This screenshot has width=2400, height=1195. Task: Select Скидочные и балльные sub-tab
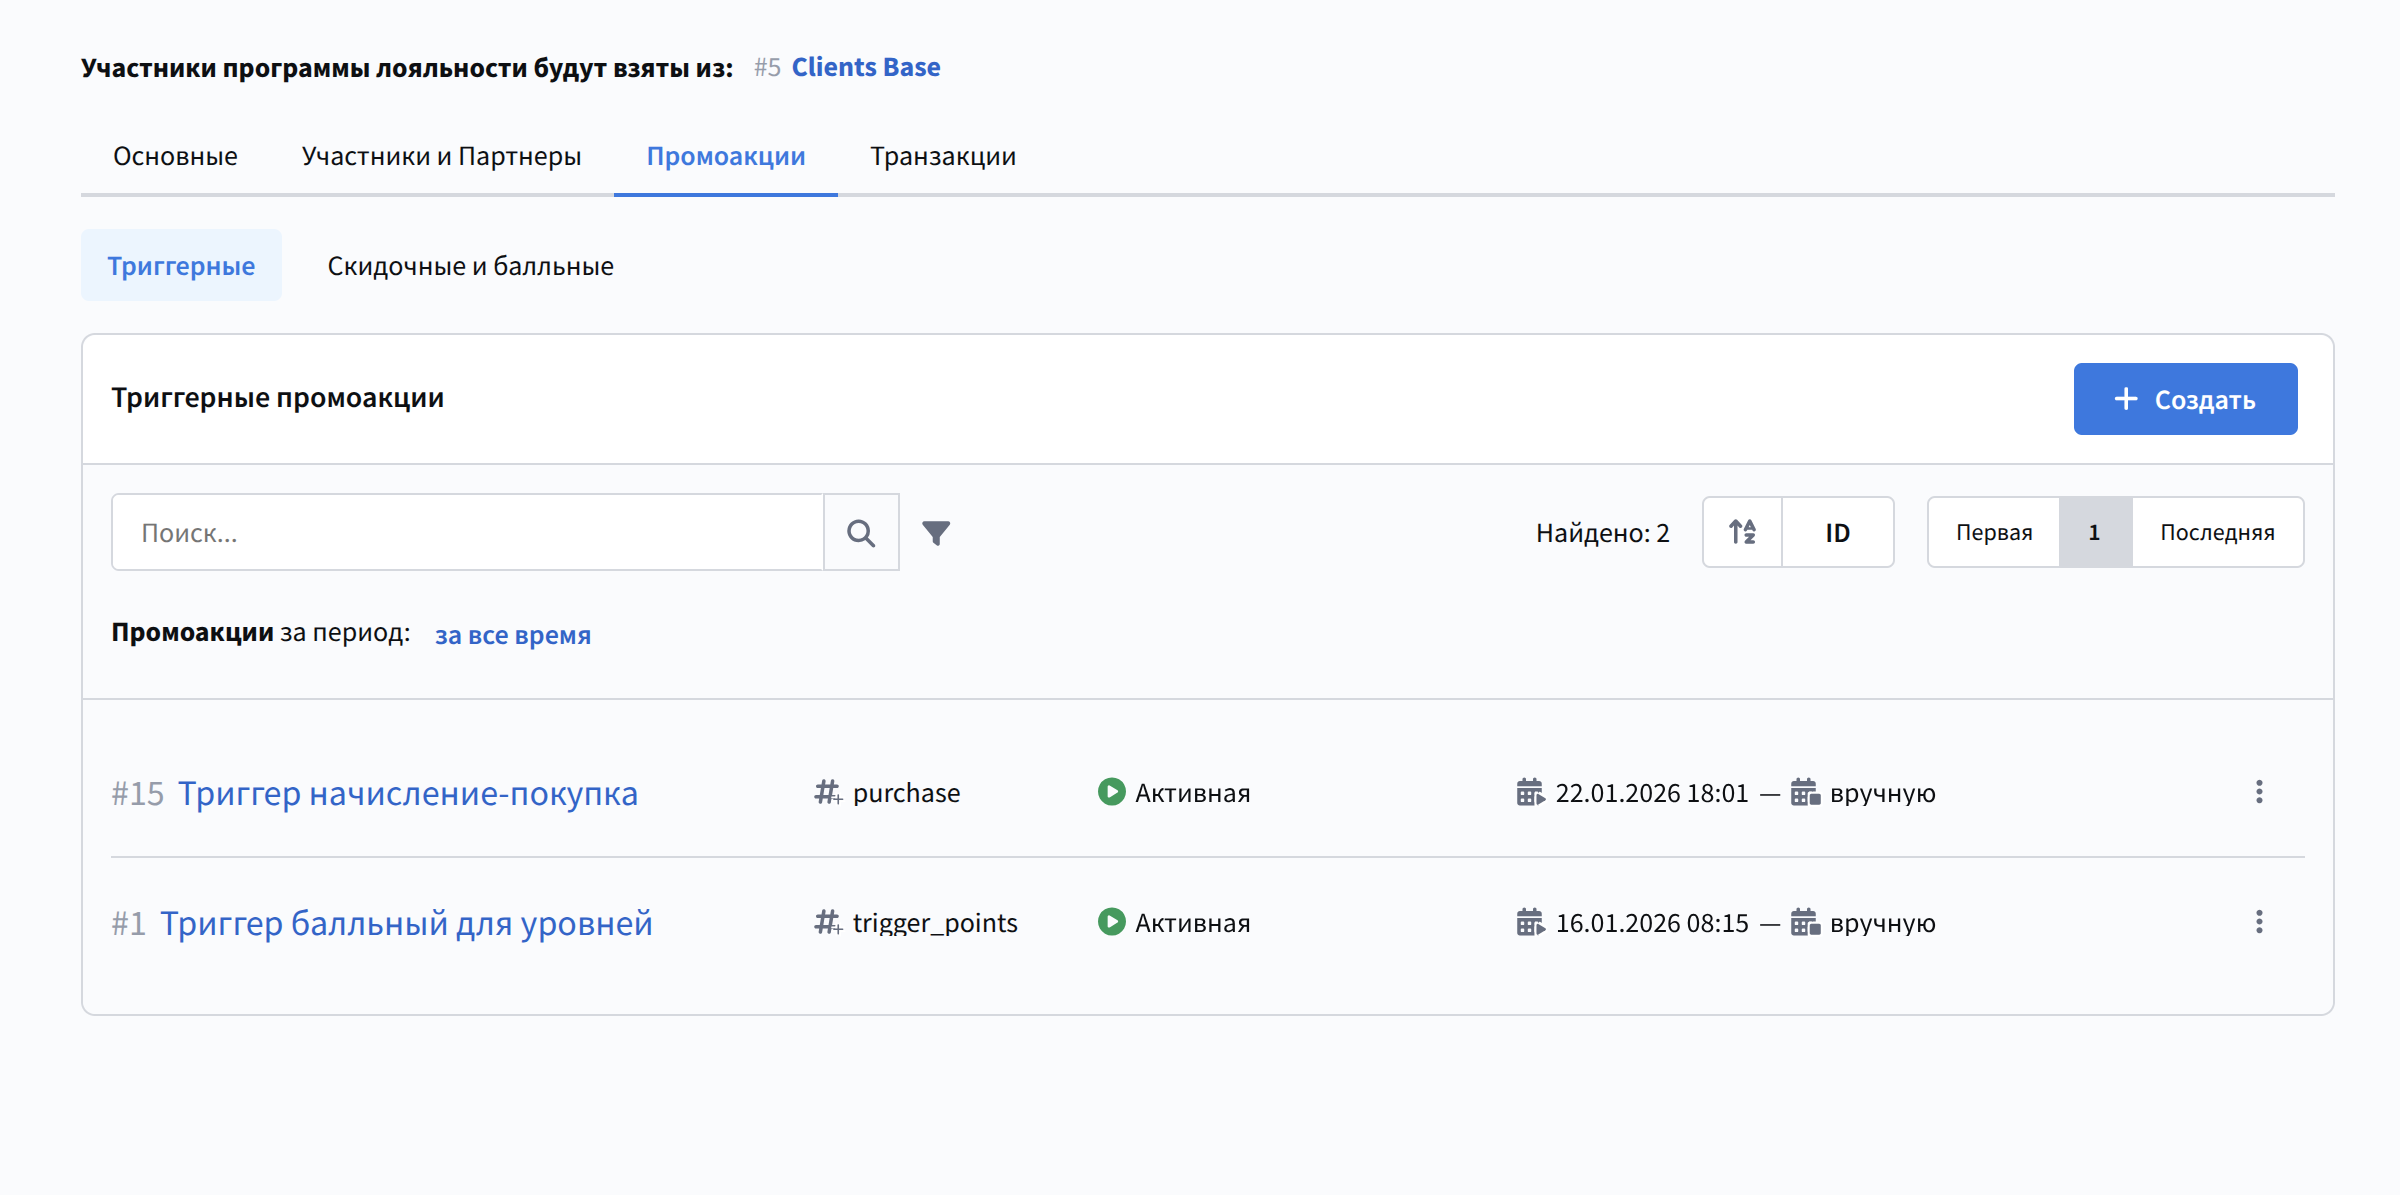click(470, 266)
